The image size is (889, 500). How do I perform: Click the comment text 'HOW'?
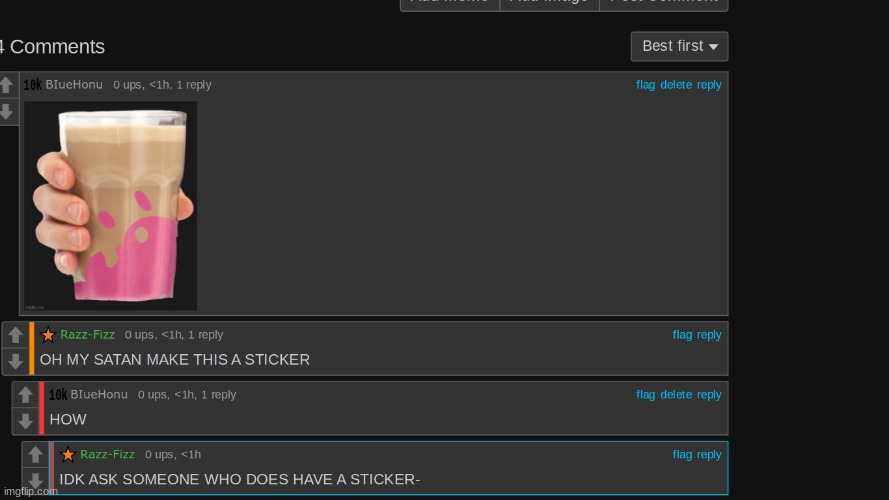(x=68, y=420)
